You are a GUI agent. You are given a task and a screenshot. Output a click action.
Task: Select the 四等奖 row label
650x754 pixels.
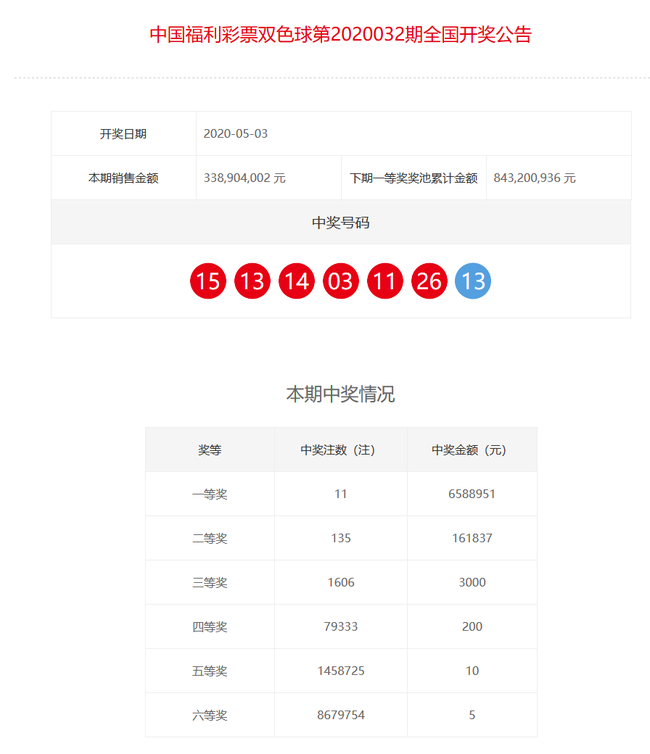pos(210,627)
